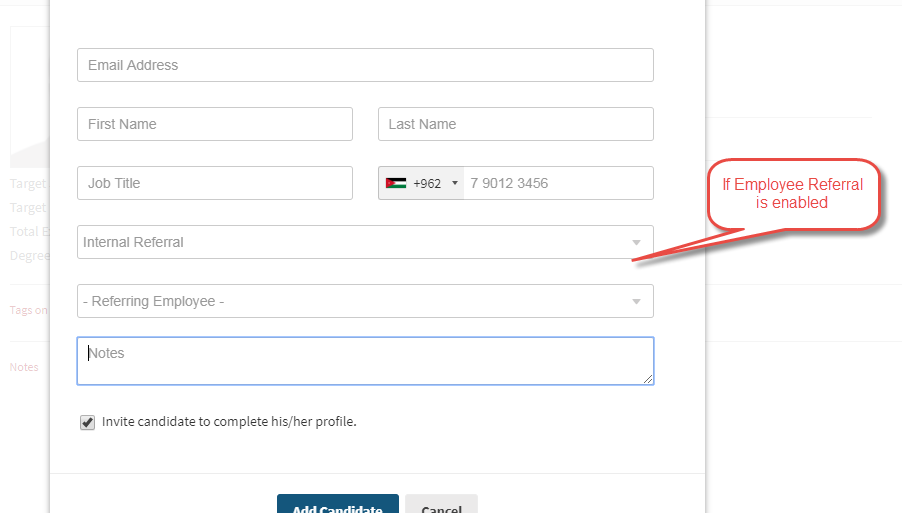
Task: Click inside the Notes text area
Action: coord(365,361)
